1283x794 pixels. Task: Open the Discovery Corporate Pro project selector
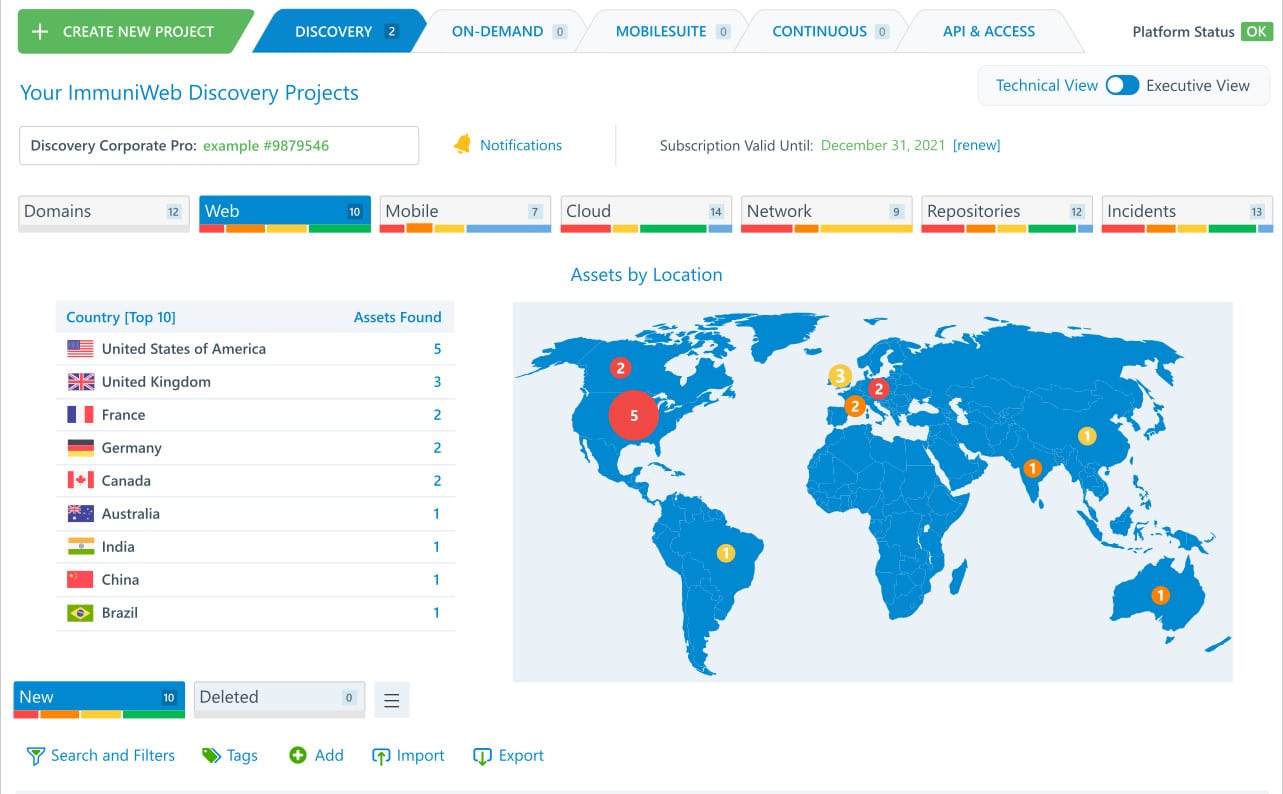(x=219, y=145)
